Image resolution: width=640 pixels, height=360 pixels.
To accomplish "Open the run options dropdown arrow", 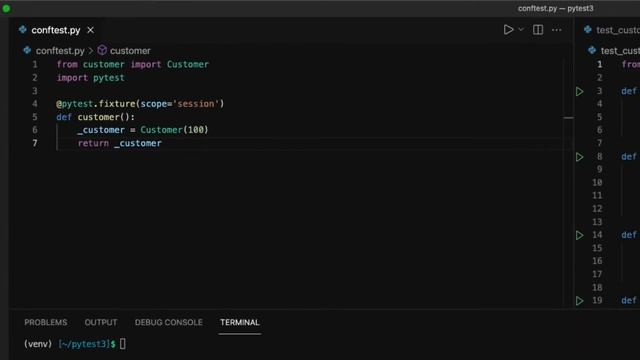I will pyautogui.click(x=521, y=30).
